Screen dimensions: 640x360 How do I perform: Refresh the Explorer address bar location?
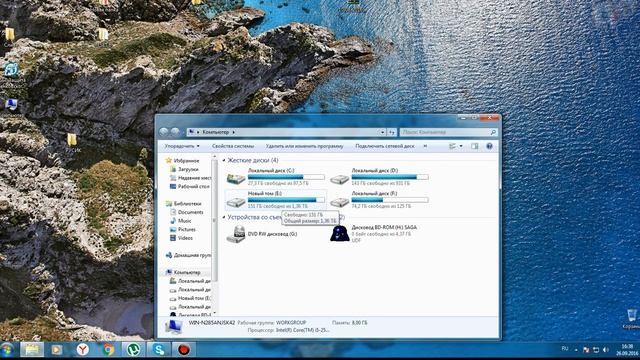391,132
